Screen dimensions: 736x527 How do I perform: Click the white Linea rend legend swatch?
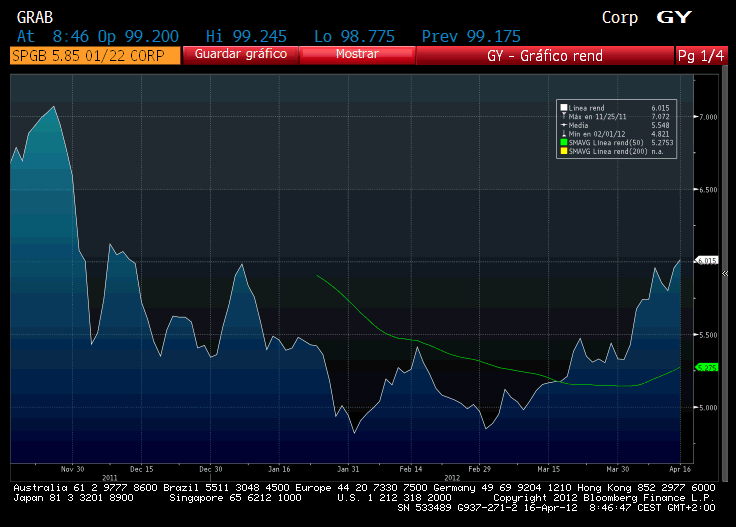coord(564,107)
